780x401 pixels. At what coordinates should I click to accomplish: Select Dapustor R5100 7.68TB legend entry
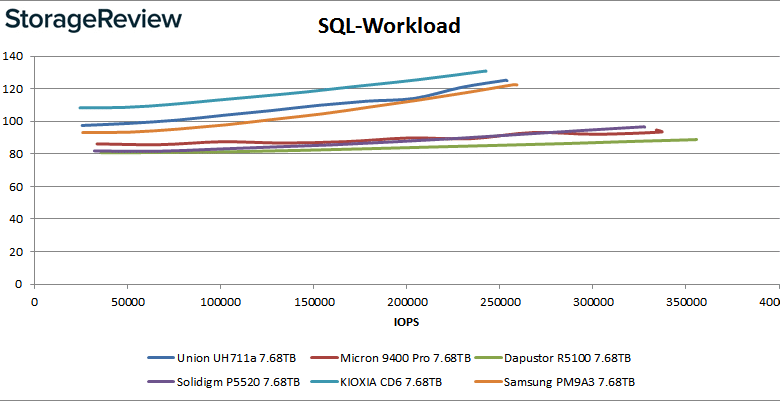click(553, 358)
